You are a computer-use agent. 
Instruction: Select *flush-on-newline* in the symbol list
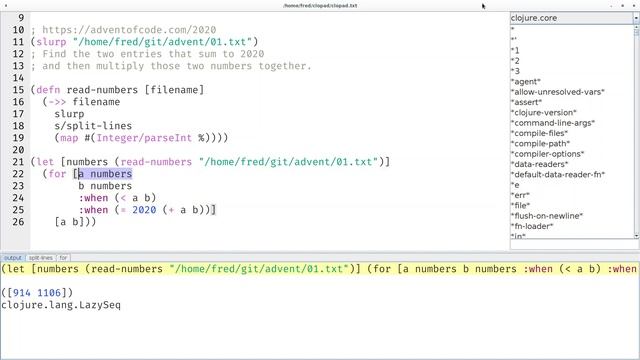[547, 216]
